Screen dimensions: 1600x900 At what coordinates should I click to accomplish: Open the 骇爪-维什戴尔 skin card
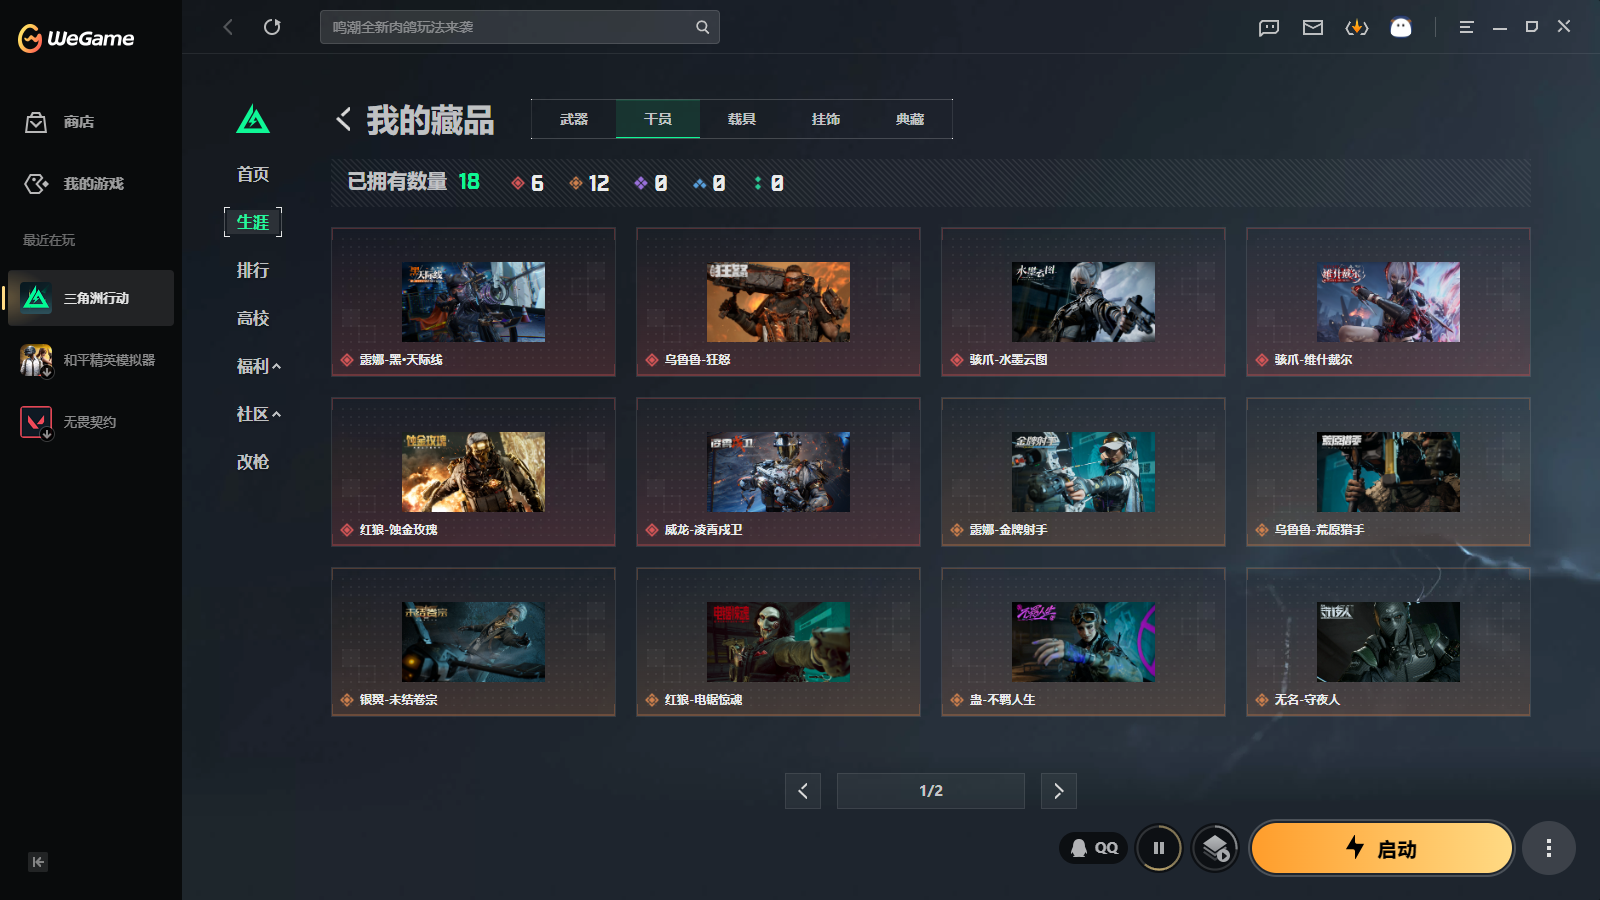[x=1388, y=302]
